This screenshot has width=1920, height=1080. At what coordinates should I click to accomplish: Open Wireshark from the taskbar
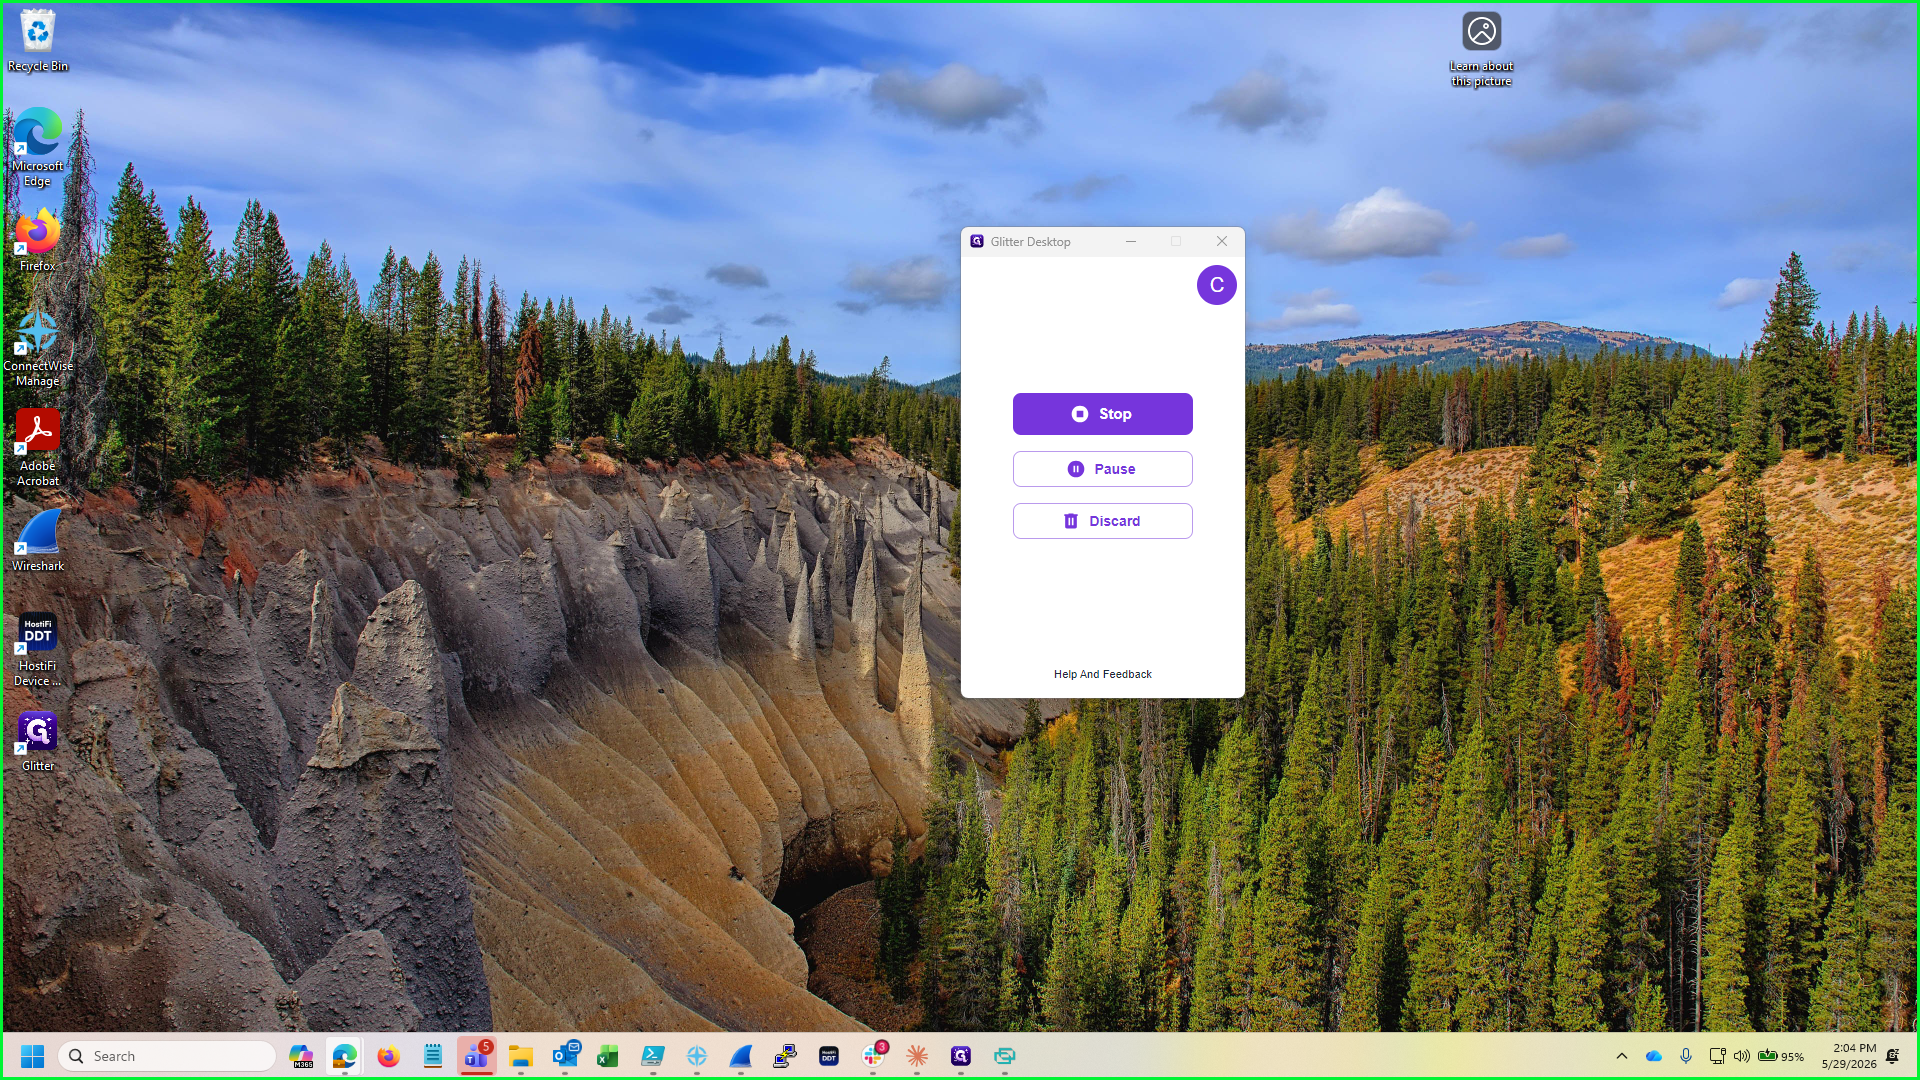point(741,1056)
